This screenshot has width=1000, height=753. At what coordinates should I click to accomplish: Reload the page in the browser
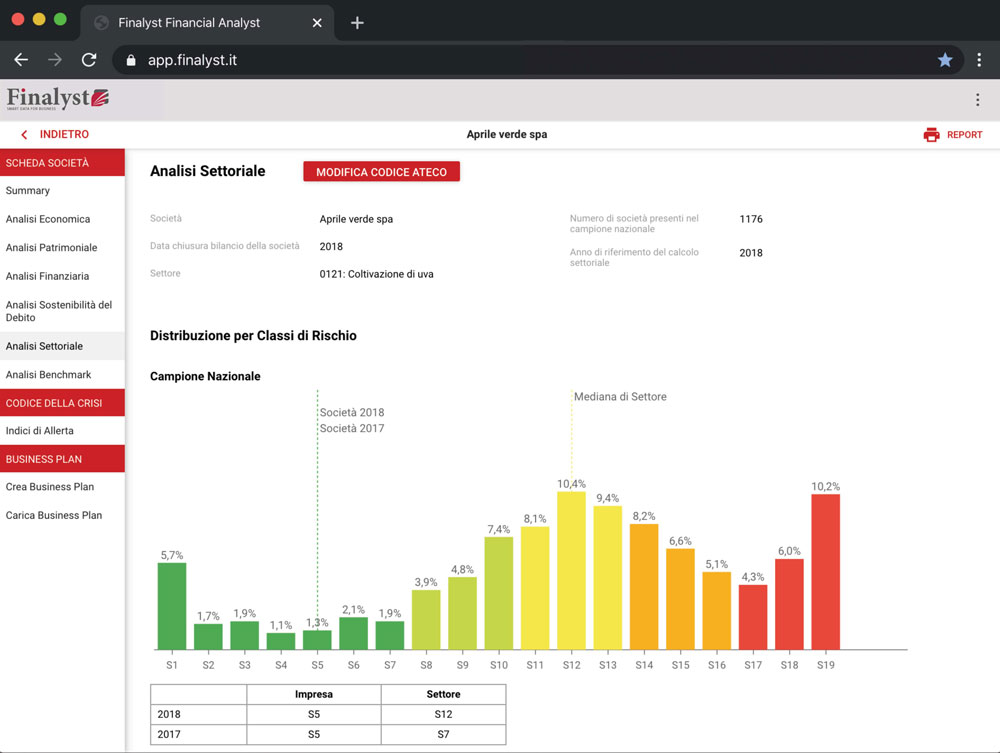[89, 60]
